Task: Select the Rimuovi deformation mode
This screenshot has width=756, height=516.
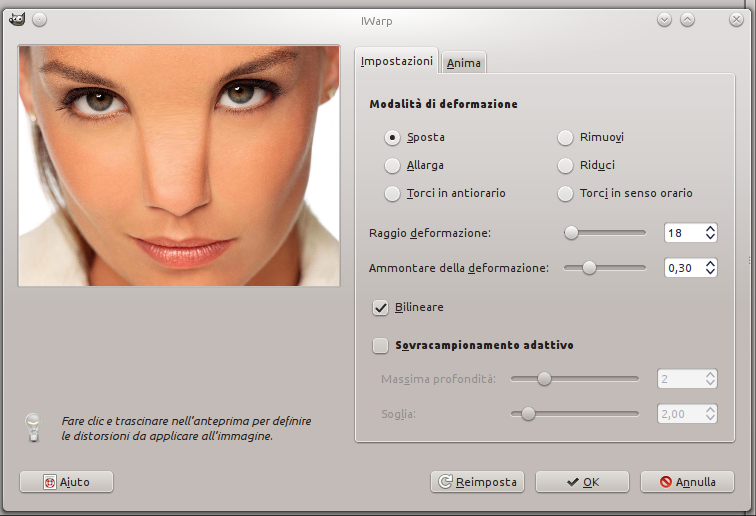Action: click(566, 137)
